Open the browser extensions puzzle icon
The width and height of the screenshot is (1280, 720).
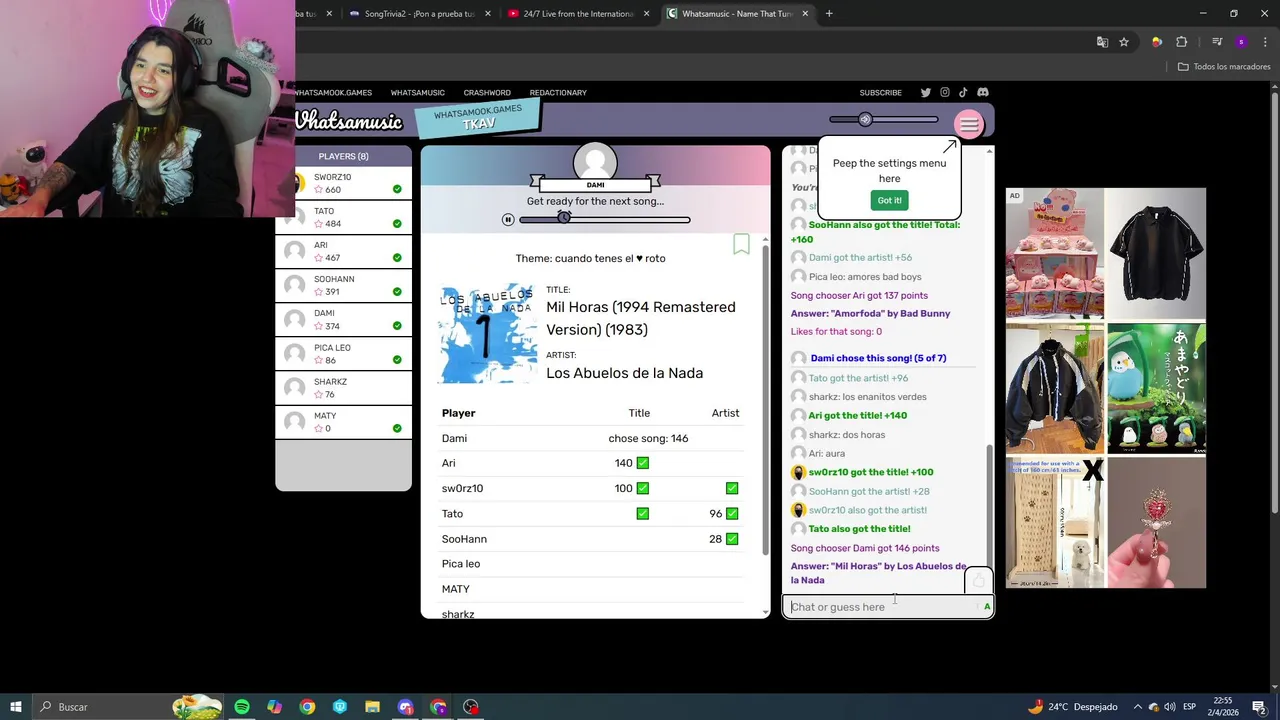pos(1182,42)
